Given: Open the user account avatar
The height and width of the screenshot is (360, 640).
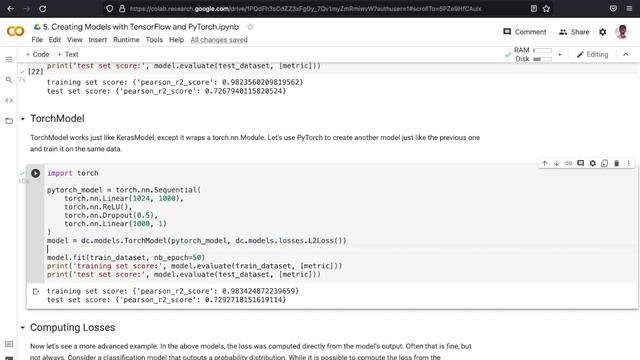Looking at the screenshot, I should click(622, 32).
